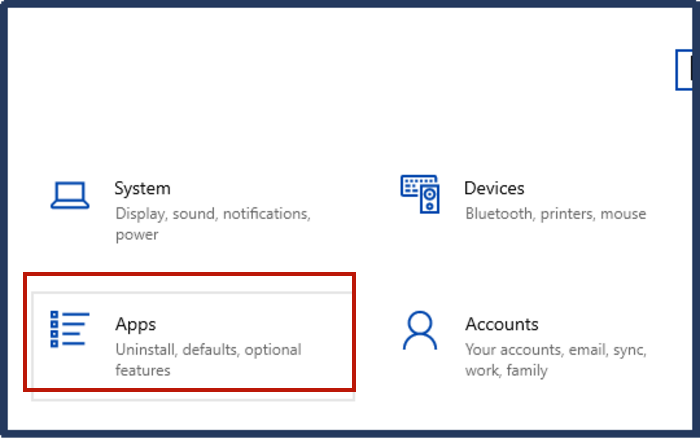Click the Accounts person icon
The width and height of the screenshot is (700, 439).
pos(420,330)
